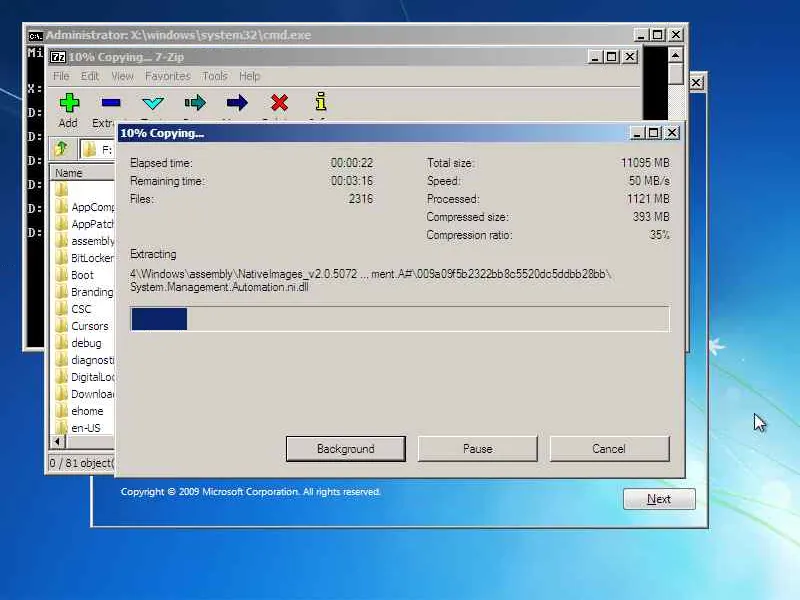Click the up-folder arrow icon
Image resolution: width=800 pixels, height=600 pixels.
tap(62, 148)
